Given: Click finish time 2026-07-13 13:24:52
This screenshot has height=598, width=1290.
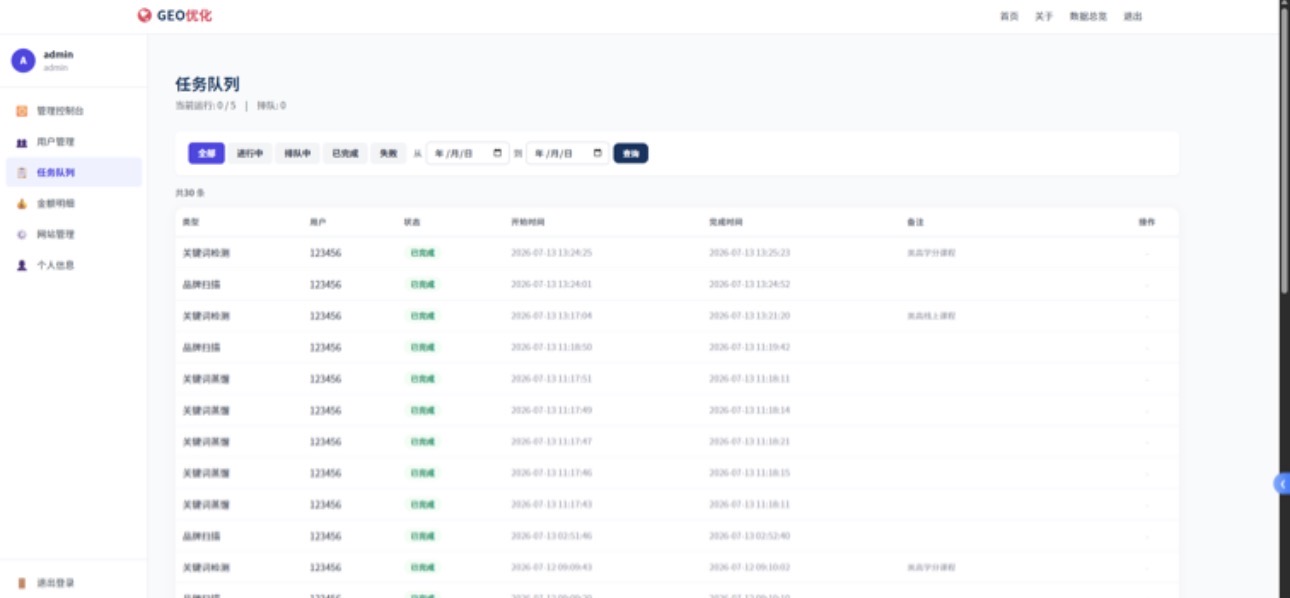Looking at the screenshot, I should 749,284.
